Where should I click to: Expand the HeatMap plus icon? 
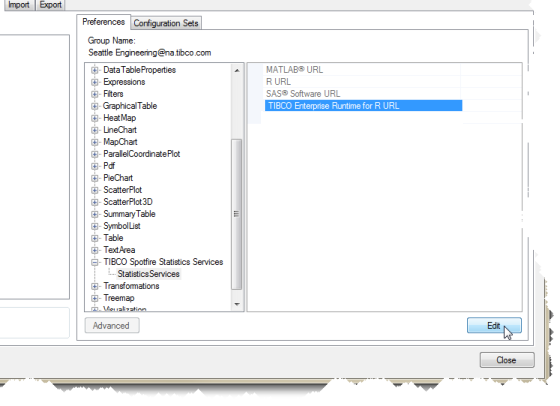click(x=95, y=118)
